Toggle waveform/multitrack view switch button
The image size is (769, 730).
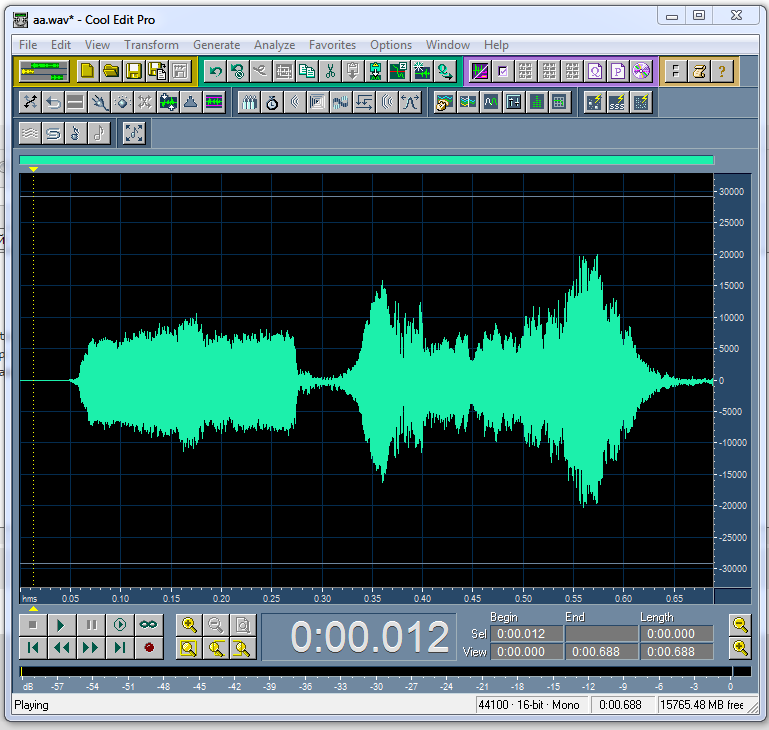coord(43,71)
